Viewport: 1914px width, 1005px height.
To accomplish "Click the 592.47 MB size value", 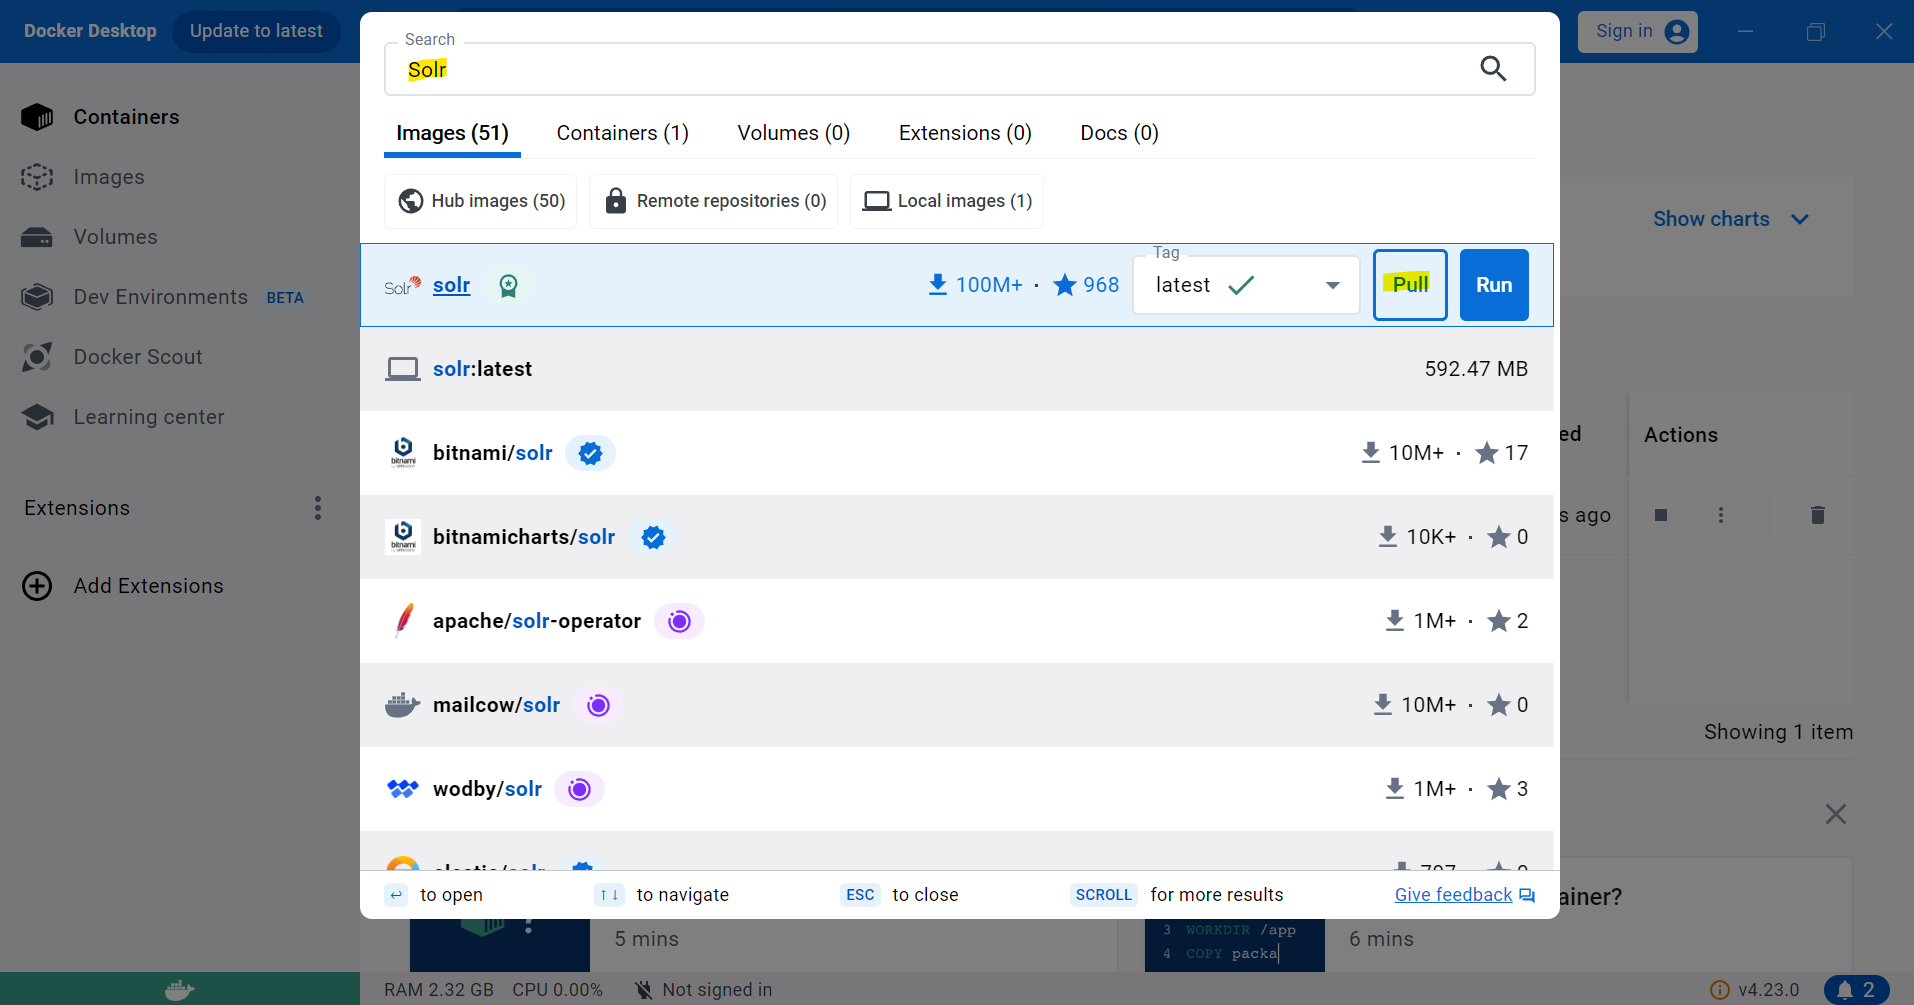I will (1476, 369).
